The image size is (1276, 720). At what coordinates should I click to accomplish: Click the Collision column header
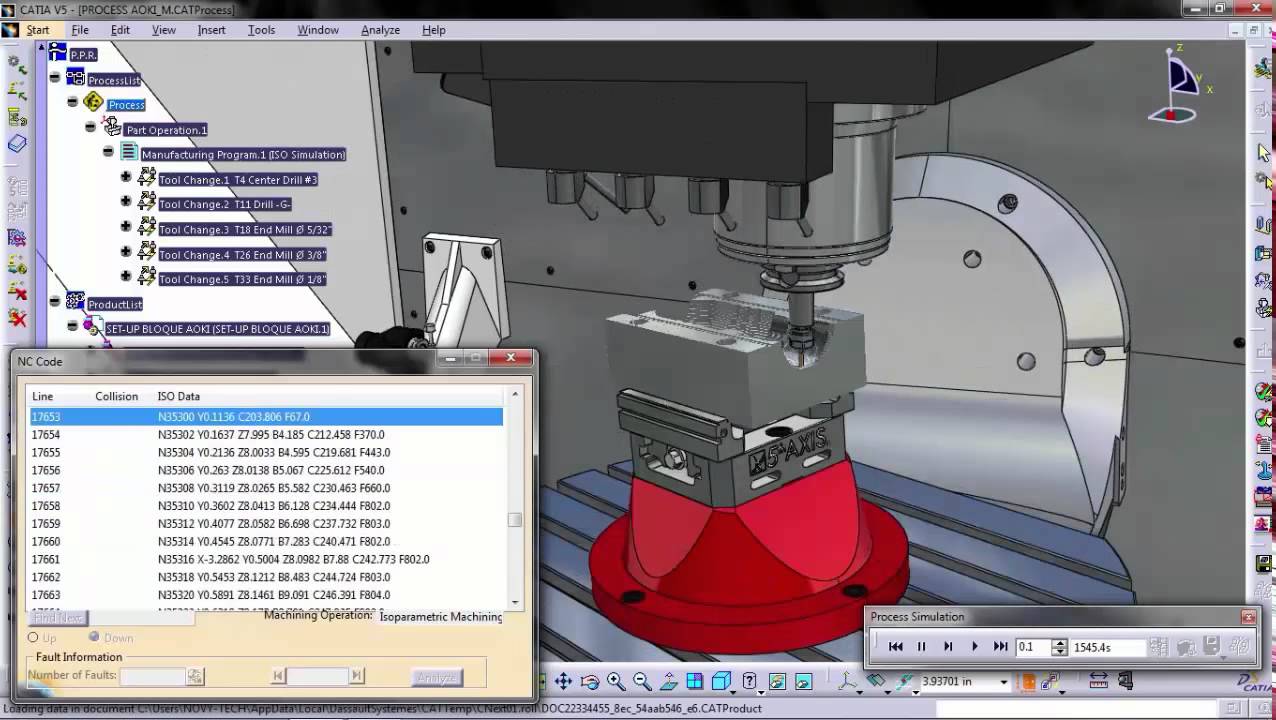pos(116,396)
